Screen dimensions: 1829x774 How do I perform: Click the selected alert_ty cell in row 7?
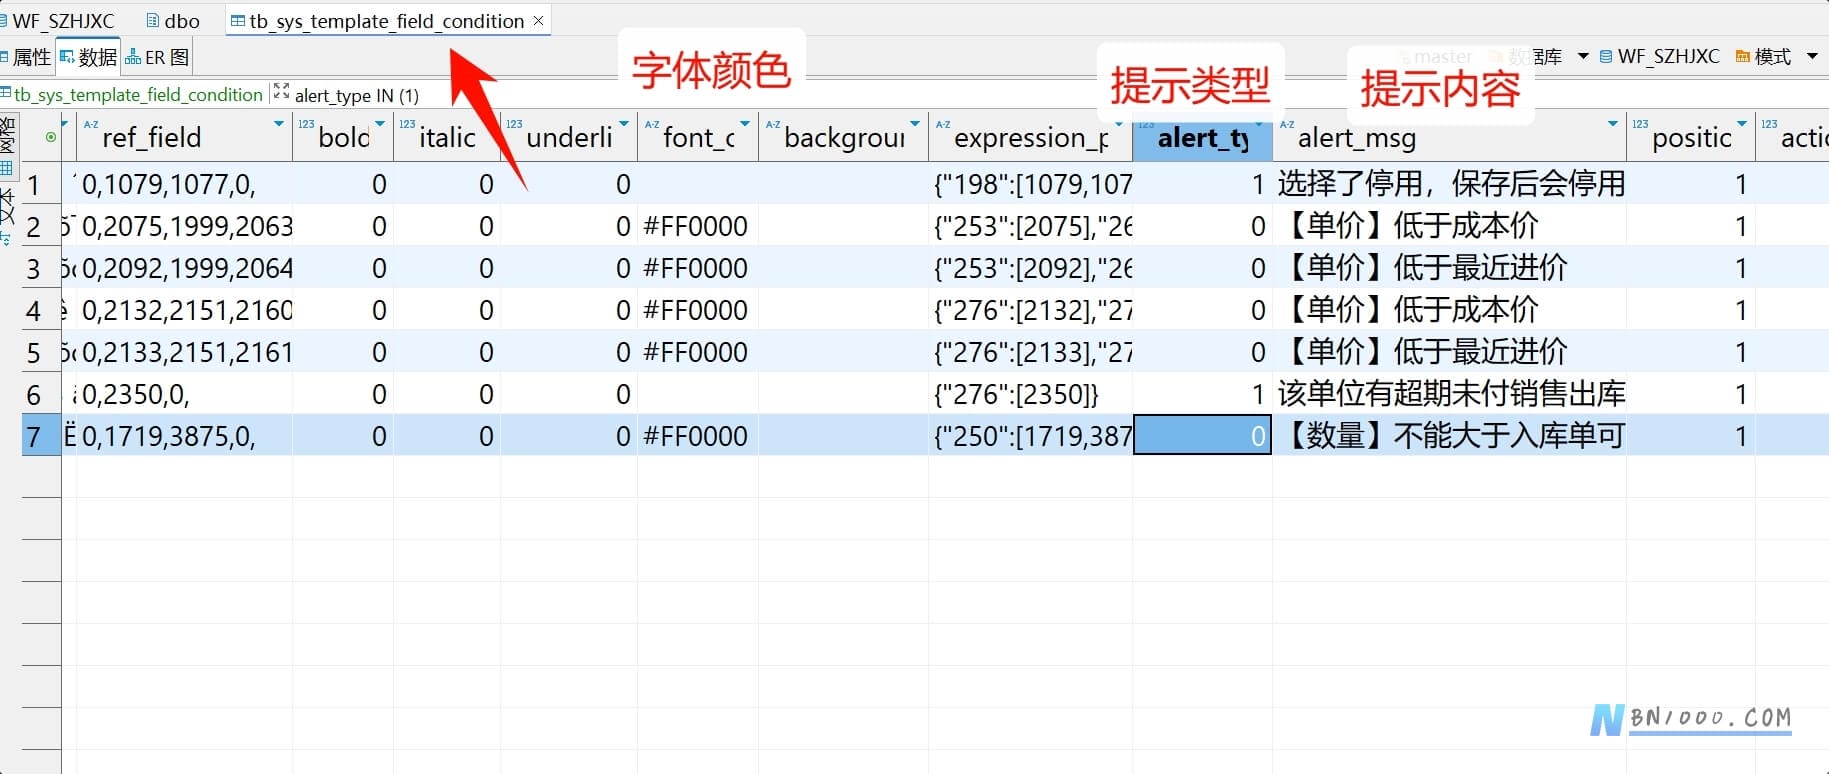[1202, 436]
